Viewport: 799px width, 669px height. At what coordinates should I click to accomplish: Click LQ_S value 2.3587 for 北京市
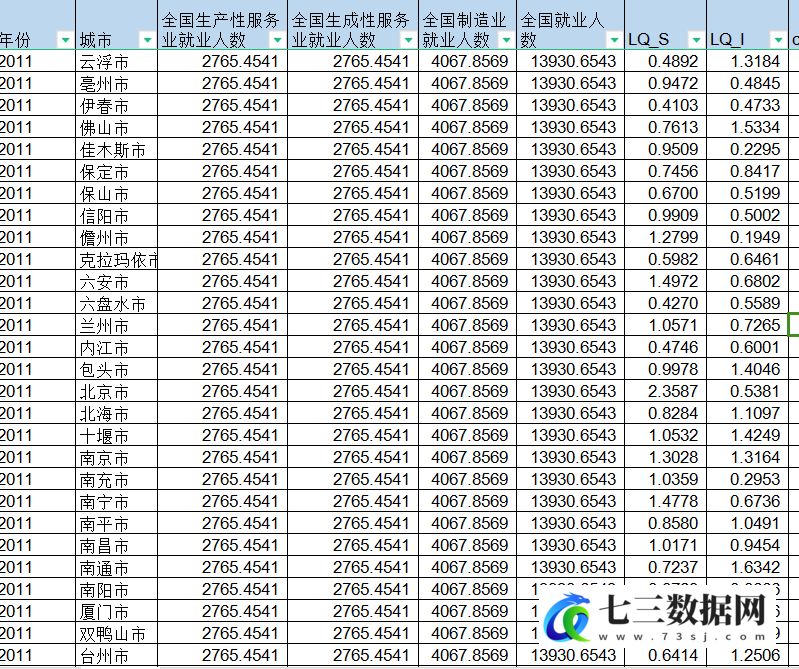(673, 391)
